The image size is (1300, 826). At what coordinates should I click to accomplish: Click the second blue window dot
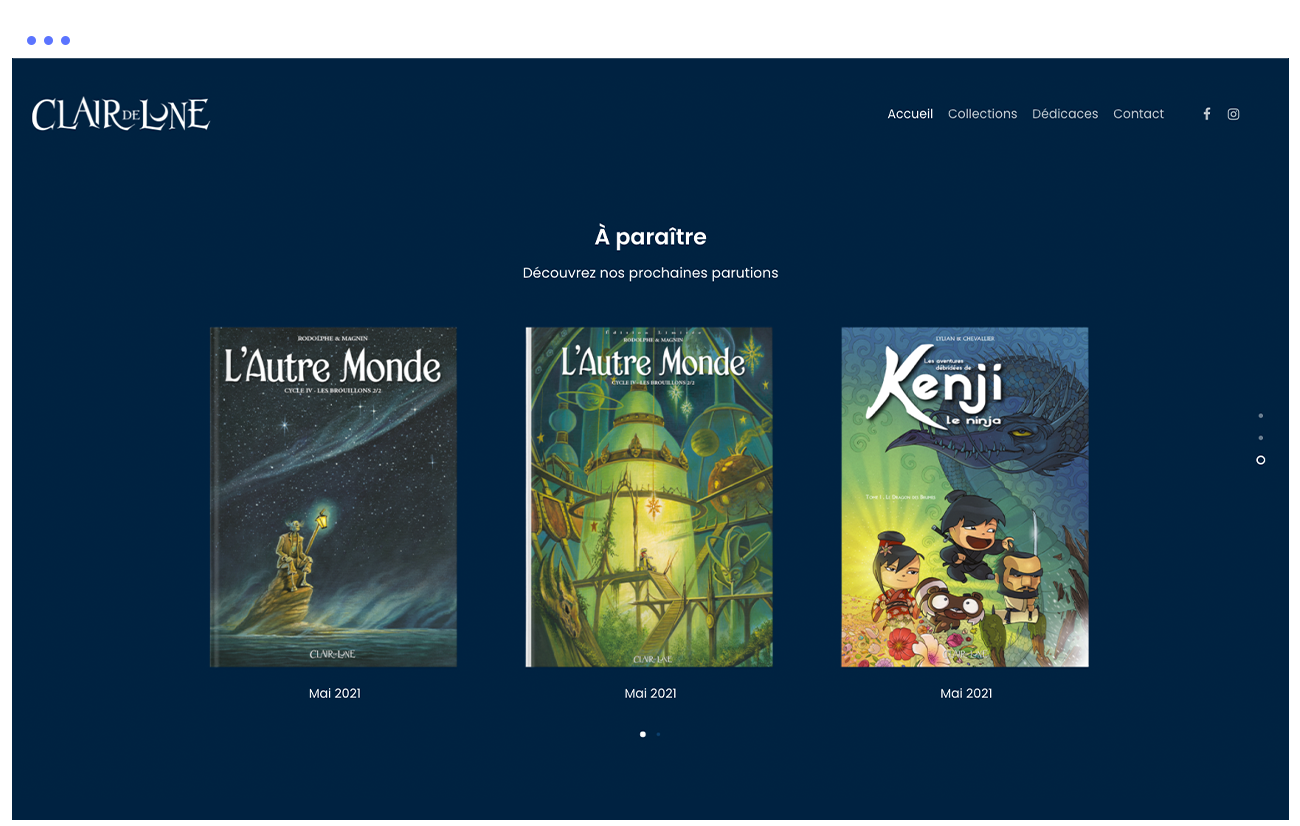[x=48, y=41]
